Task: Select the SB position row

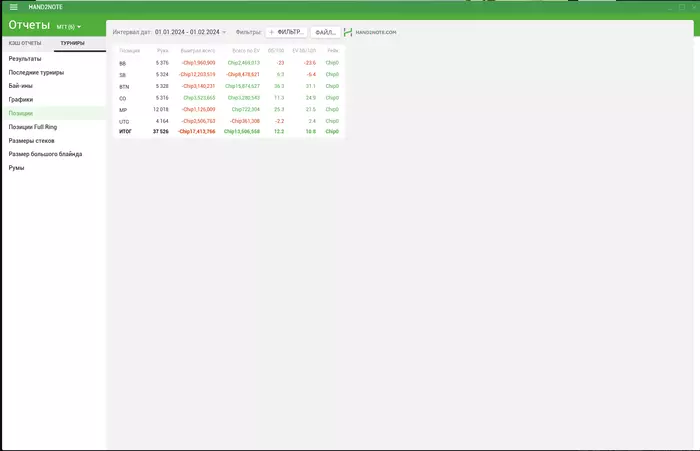Action: tap(229, 75)
